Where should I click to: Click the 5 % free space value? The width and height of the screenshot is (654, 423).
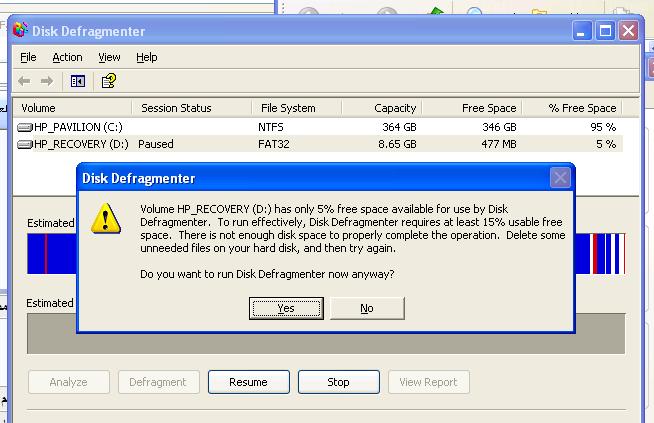pyautogui.click(x=606, y=144)
